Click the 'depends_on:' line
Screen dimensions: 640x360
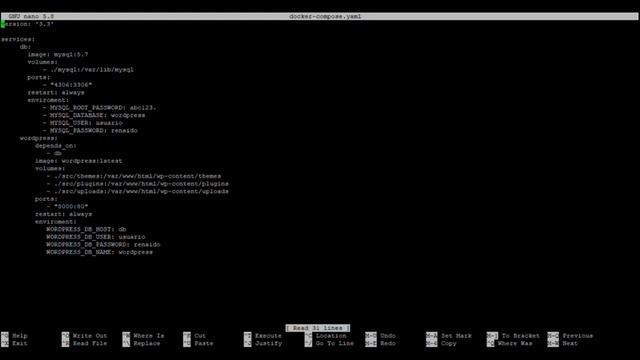coord(56,146)
